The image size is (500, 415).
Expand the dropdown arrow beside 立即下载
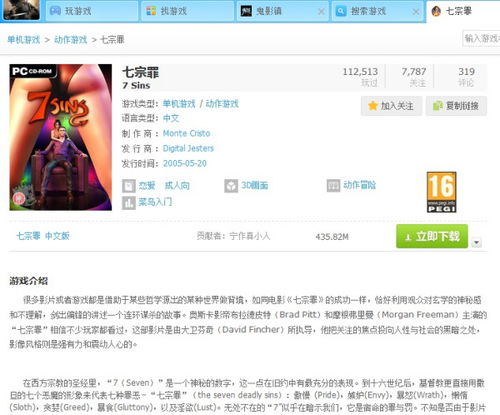click(477, 242)
